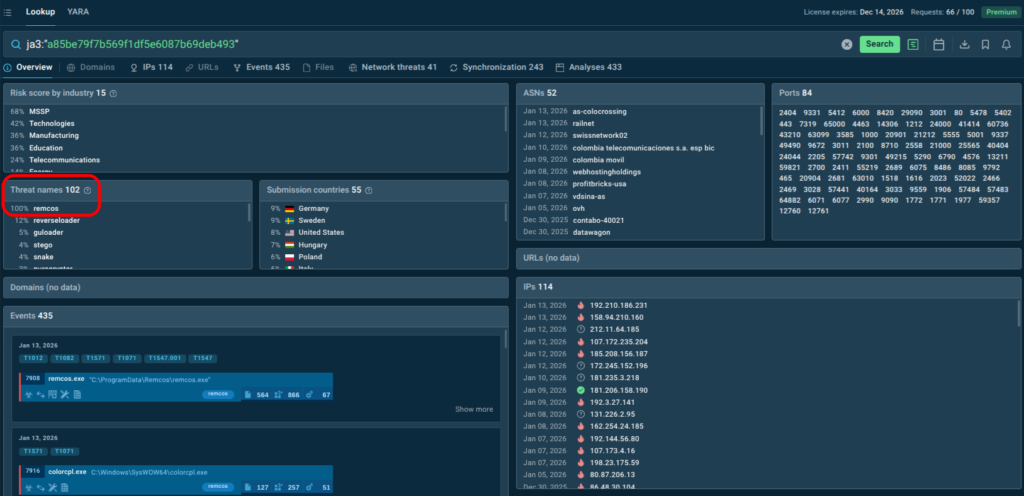Click help icon beside Risk score by industry
Viewport: 1024px width, 496px height.
click(x=113, y=93)
